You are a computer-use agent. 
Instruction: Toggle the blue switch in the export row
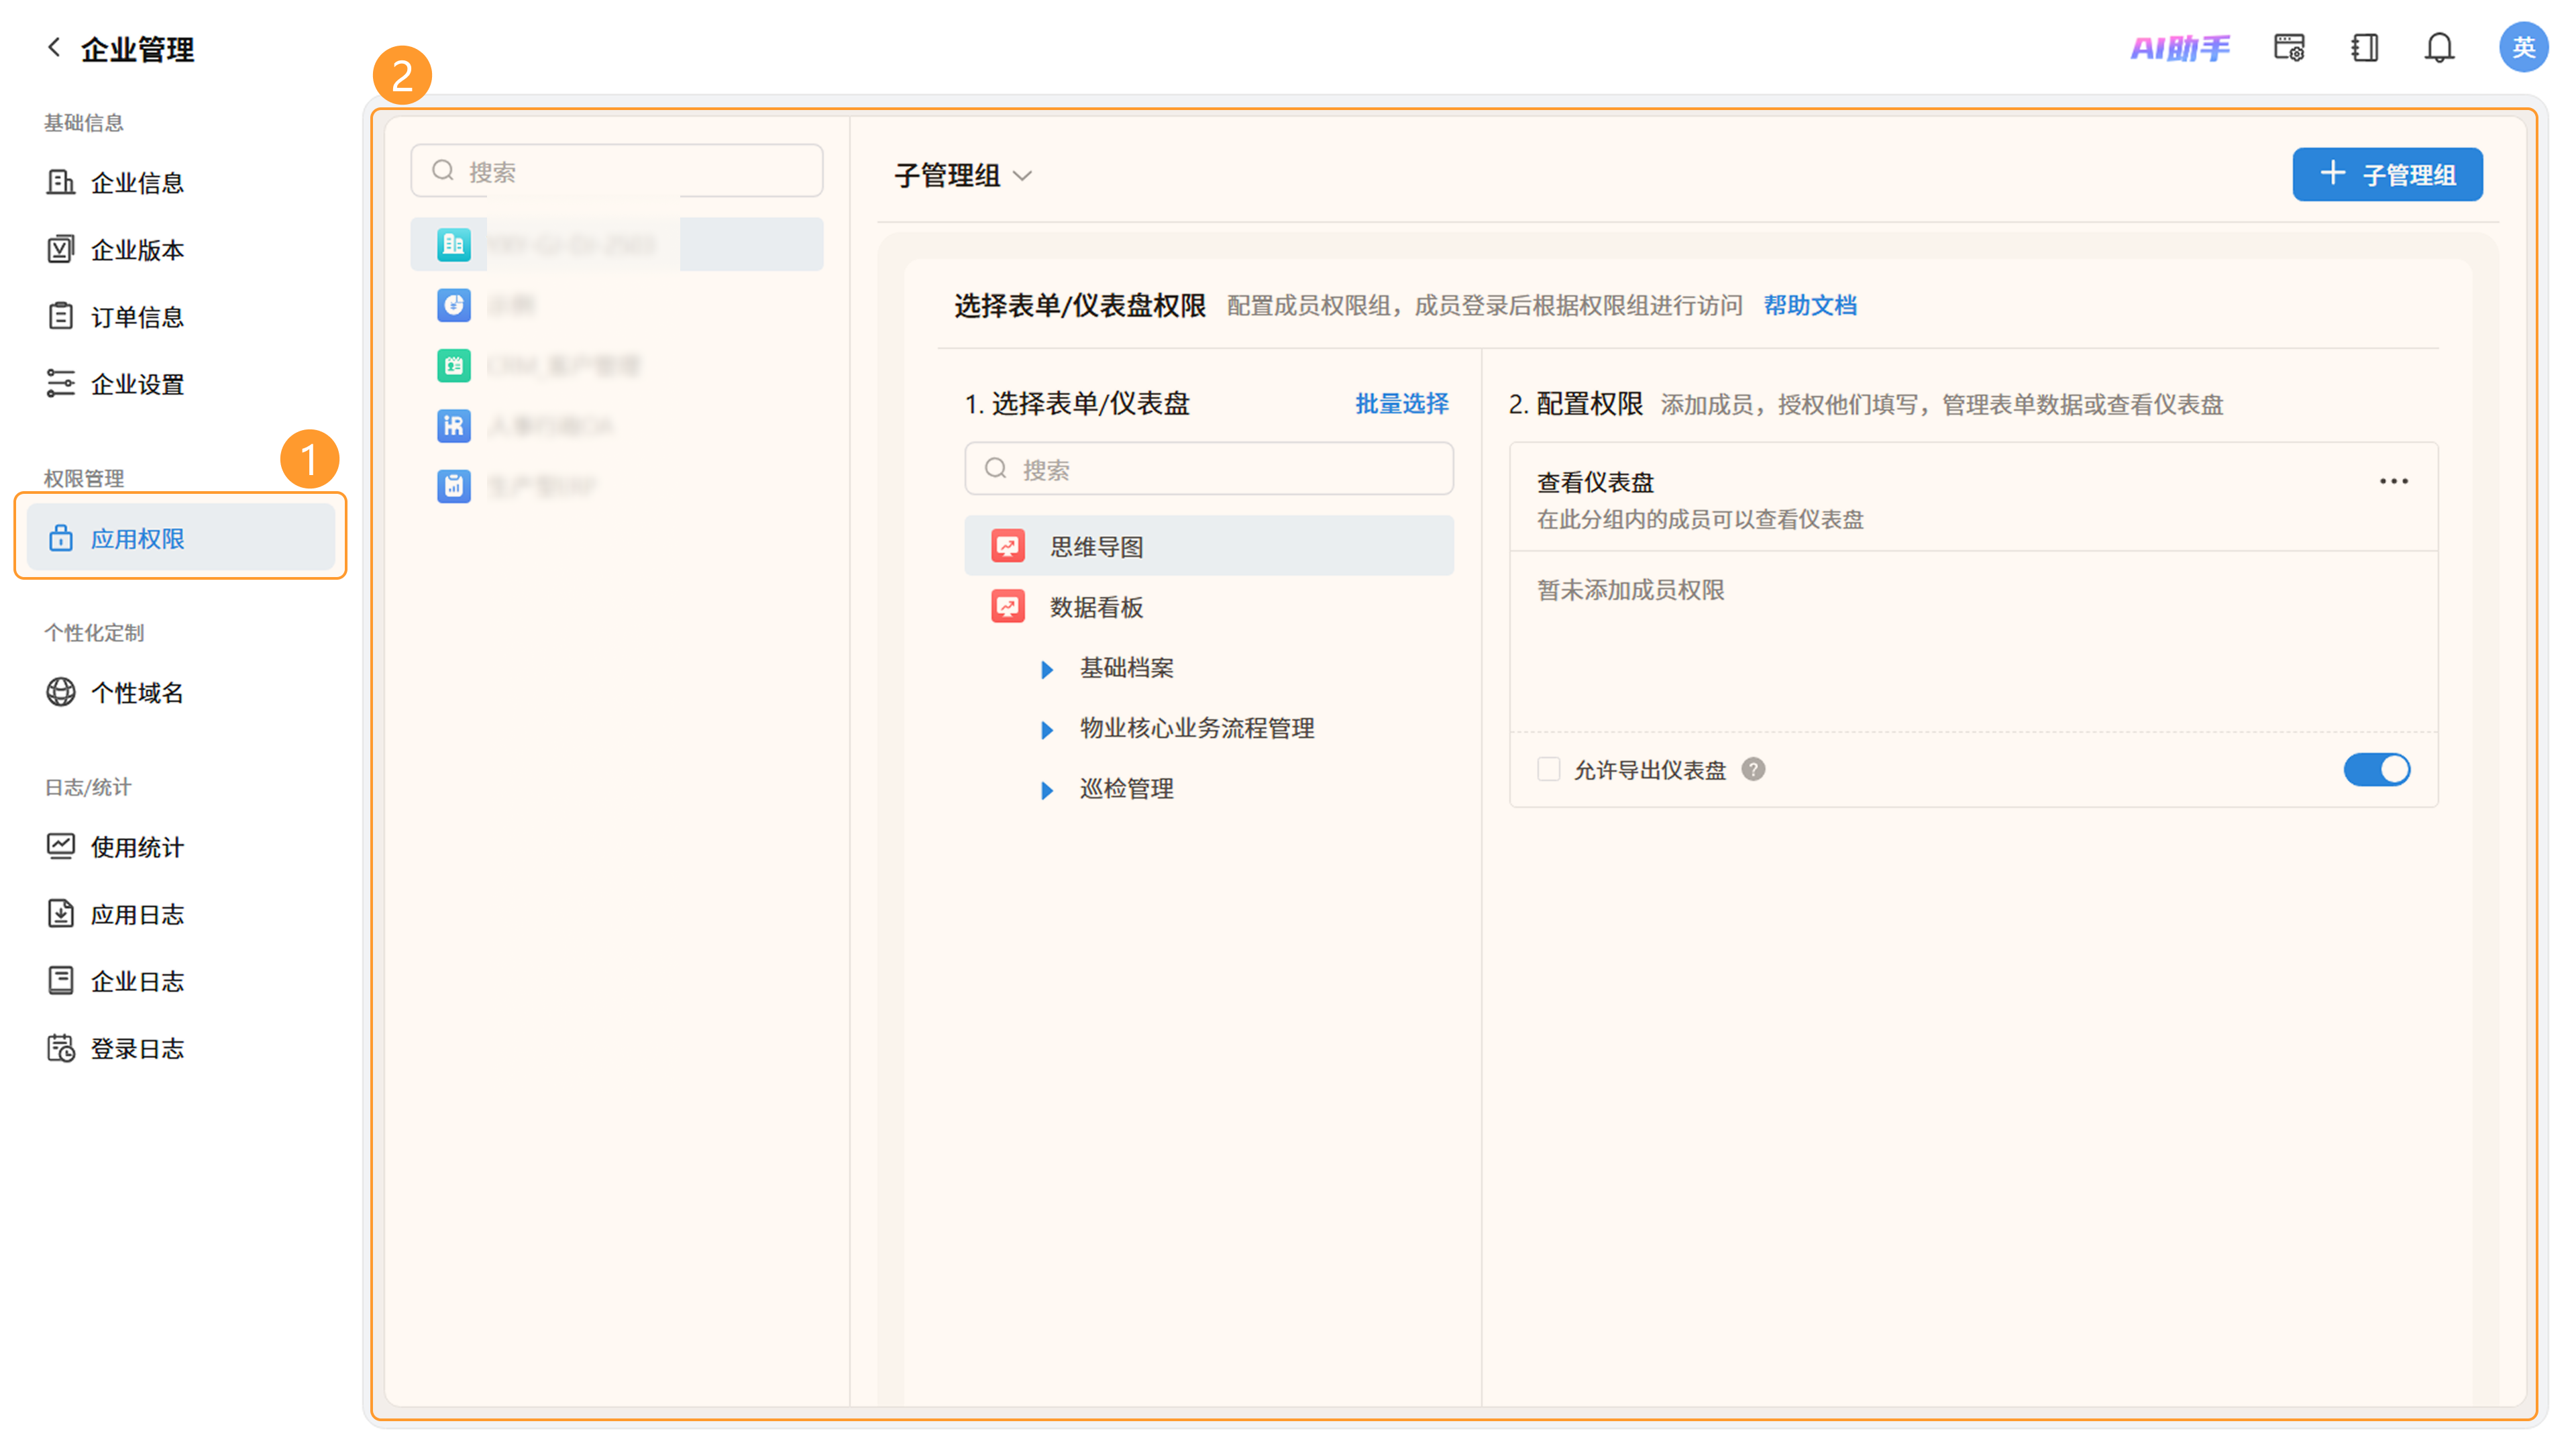2376,769
